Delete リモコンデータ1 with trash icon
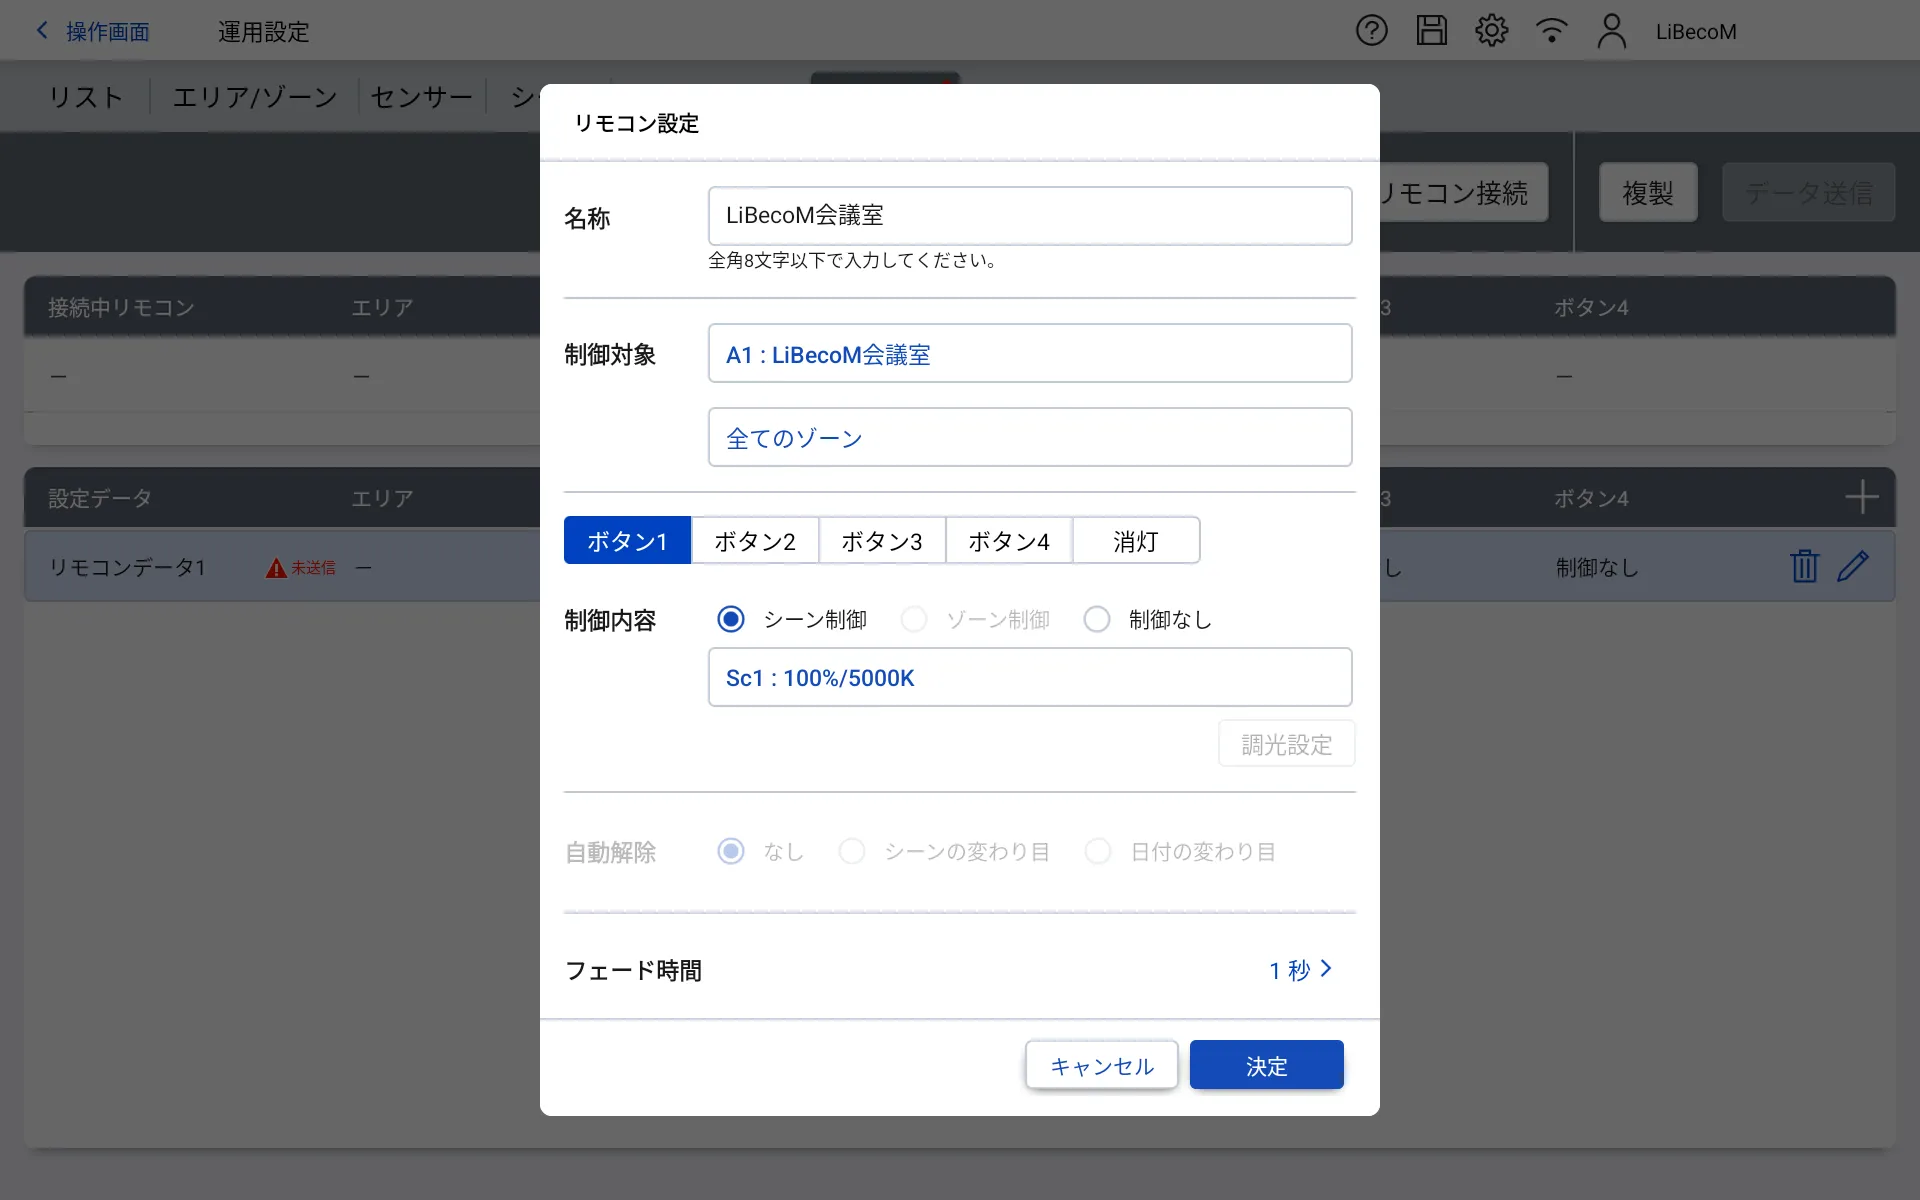Image resolution: width=1920 pixels, height=1200 pixels. coord(1804,566)
